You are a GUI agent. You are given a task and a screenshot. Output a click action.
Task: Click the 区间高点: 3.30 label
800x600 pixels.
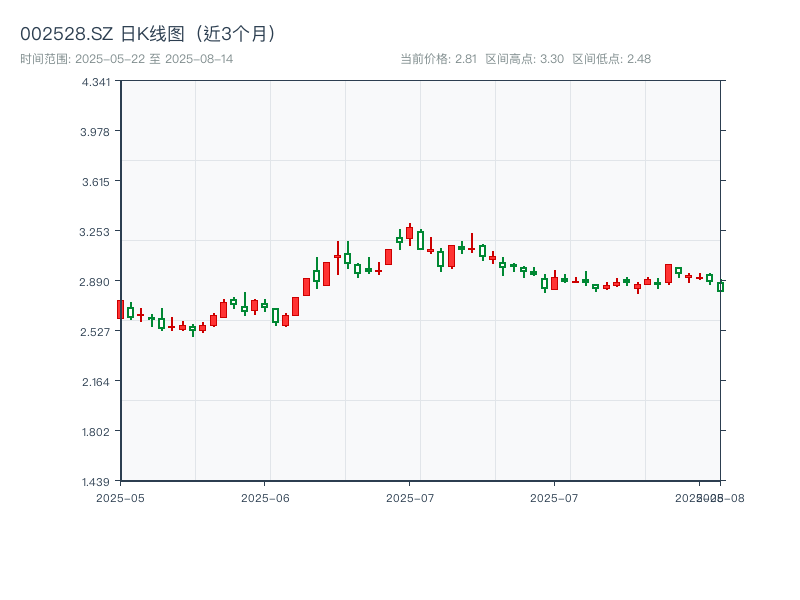(524, 59)
